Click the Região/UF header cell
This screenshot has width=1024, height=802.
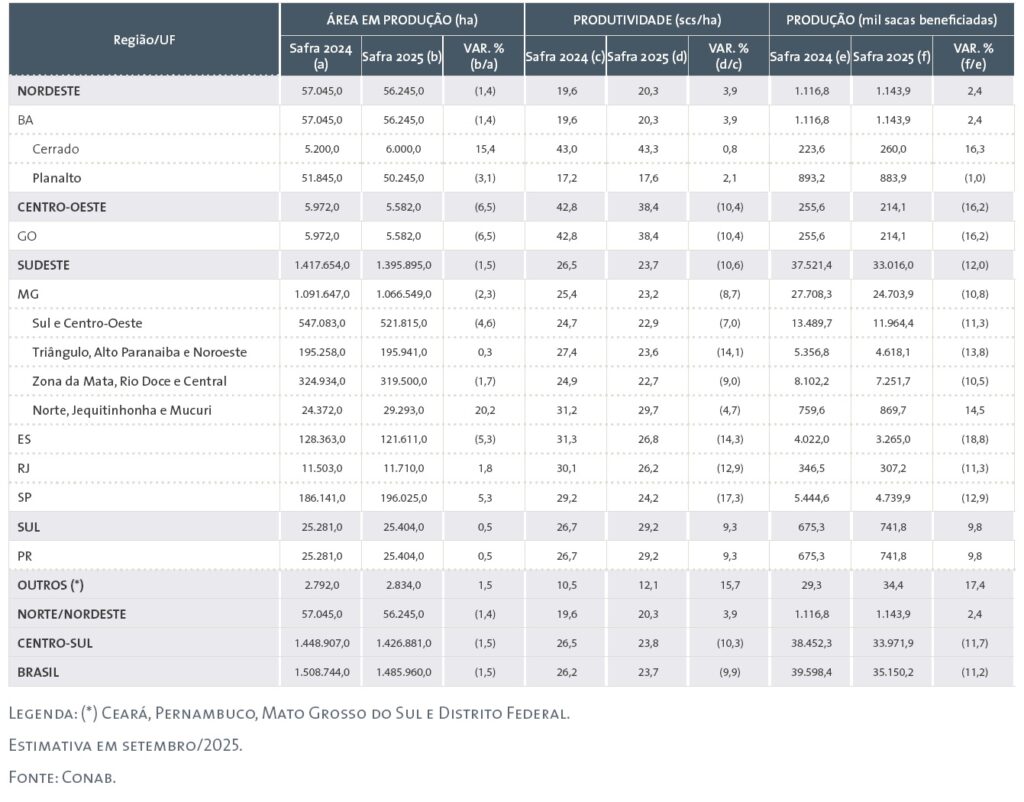point(143,39)
